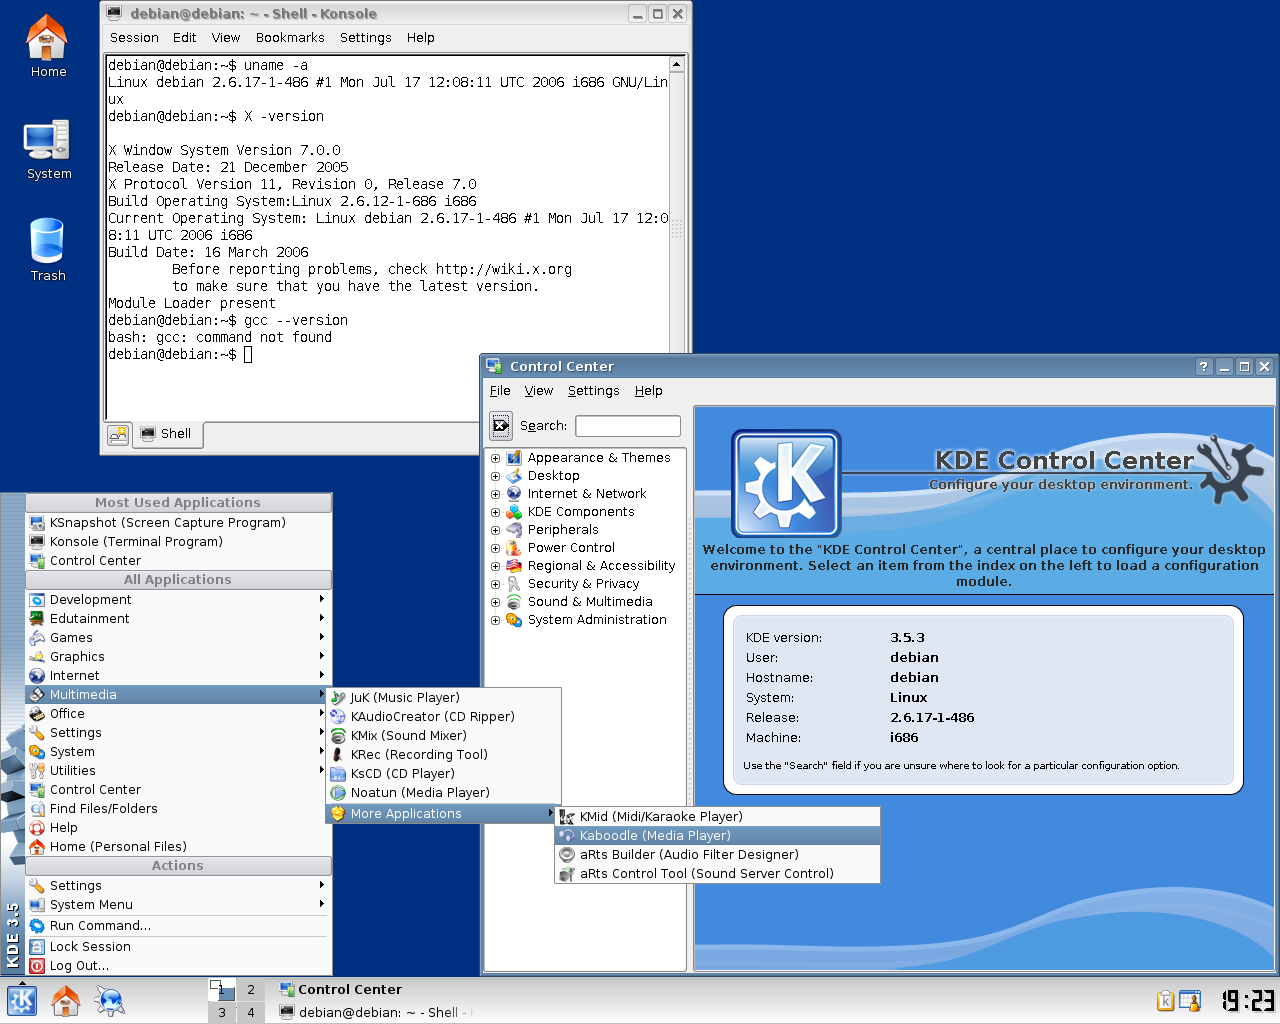Click the Control Center title bar help button

(1204, 367)
